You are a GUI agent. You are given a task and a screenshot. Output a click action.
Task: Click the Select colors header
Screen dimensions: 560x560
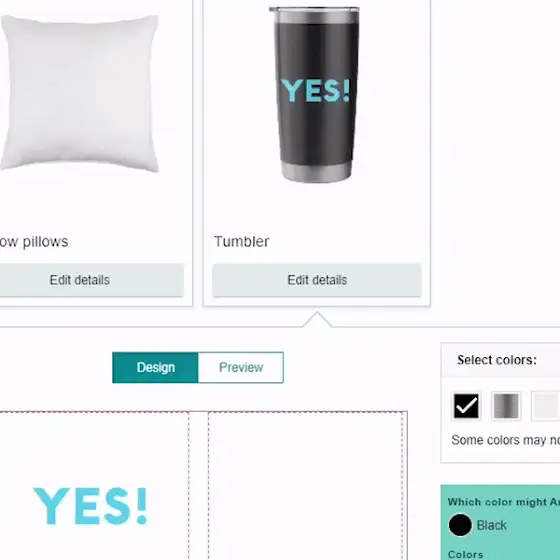click(x=497, y=360)
